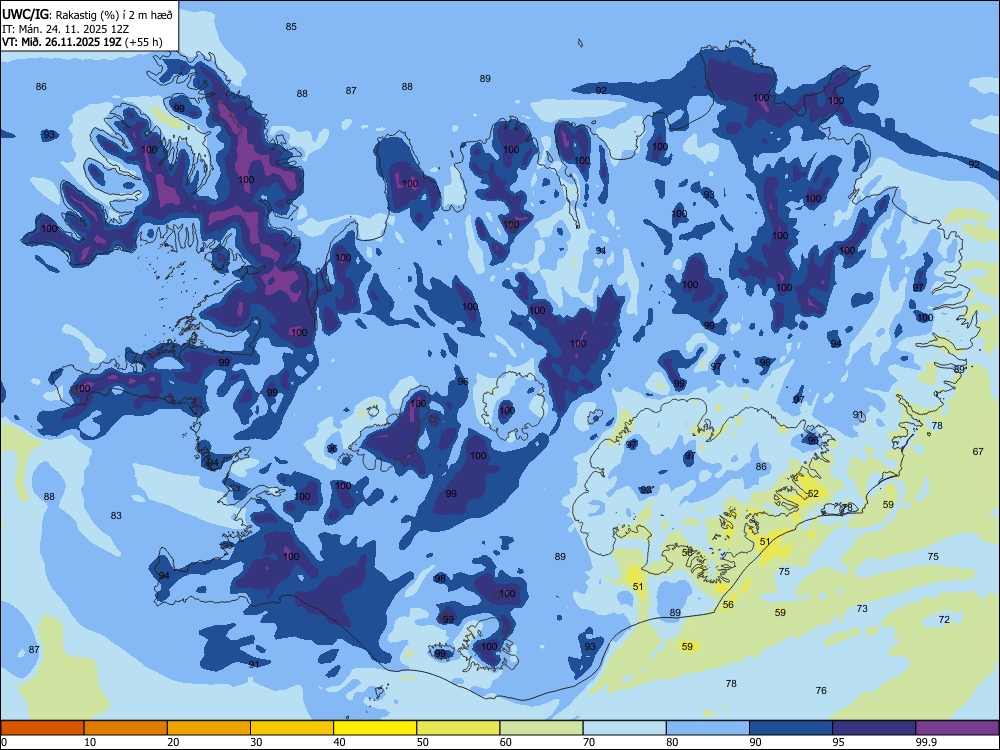Click the legend tick label 20
The image size is (1000, 750).
click(x=173, y=742)
